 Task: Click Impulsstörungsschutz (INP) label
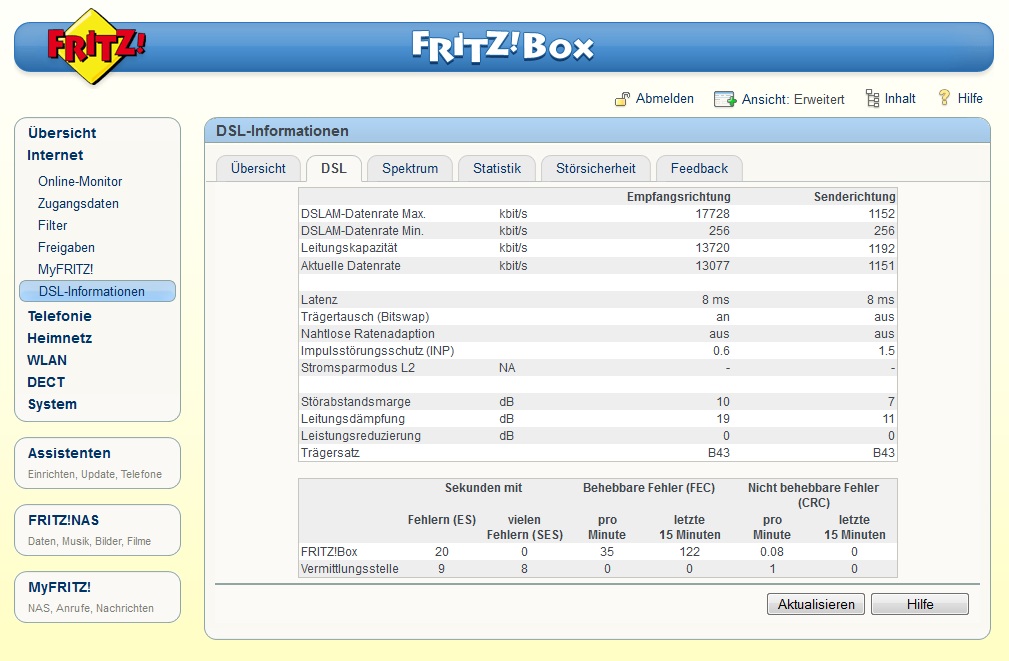[x=378, y=351]
